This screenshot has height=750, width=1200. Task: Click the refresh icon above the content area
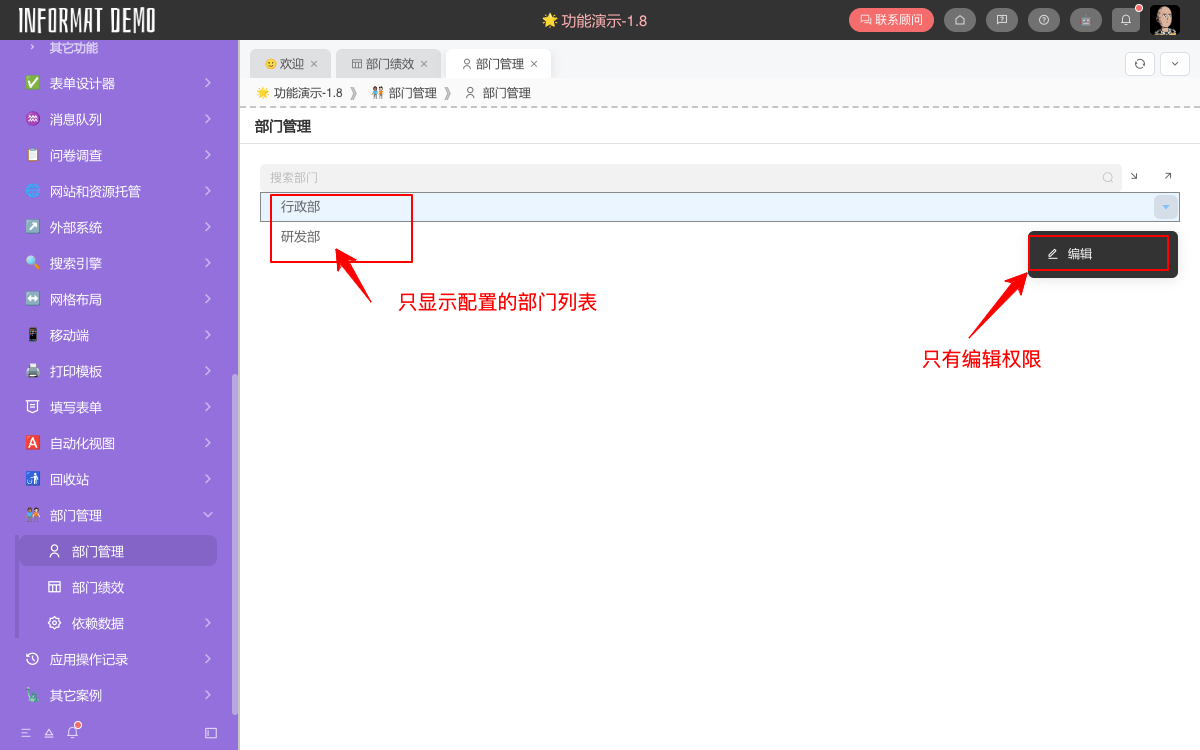[x=1139, y=62]
